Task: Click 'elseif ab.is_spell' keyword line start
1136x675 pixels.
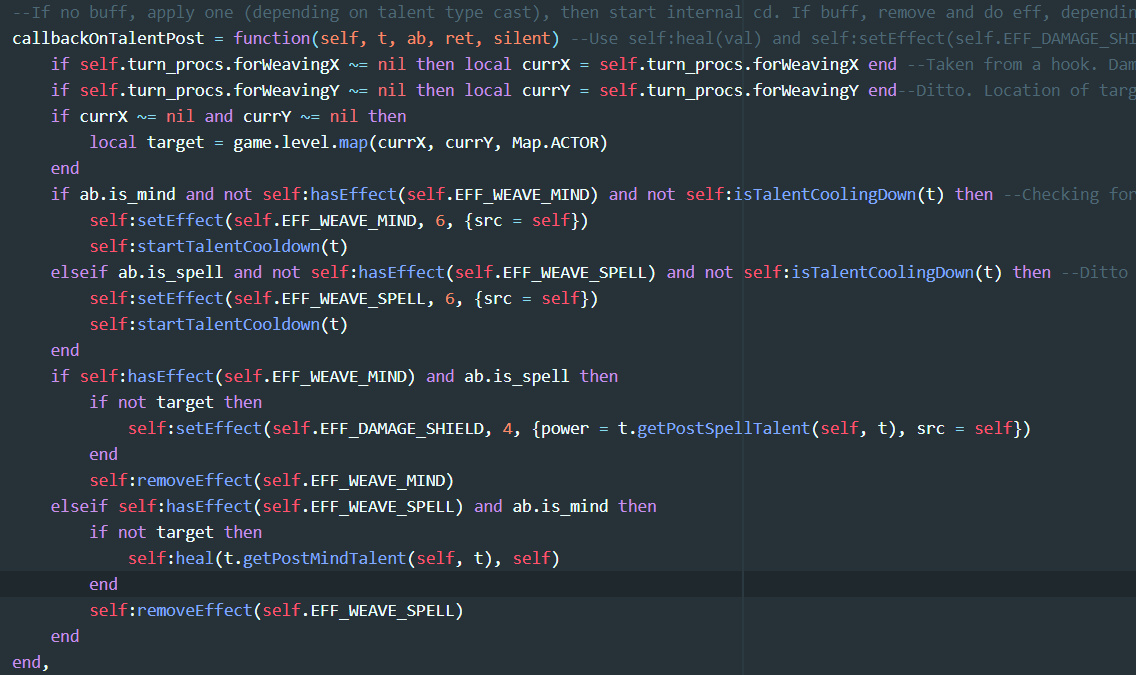Action: tap(137, 273)
